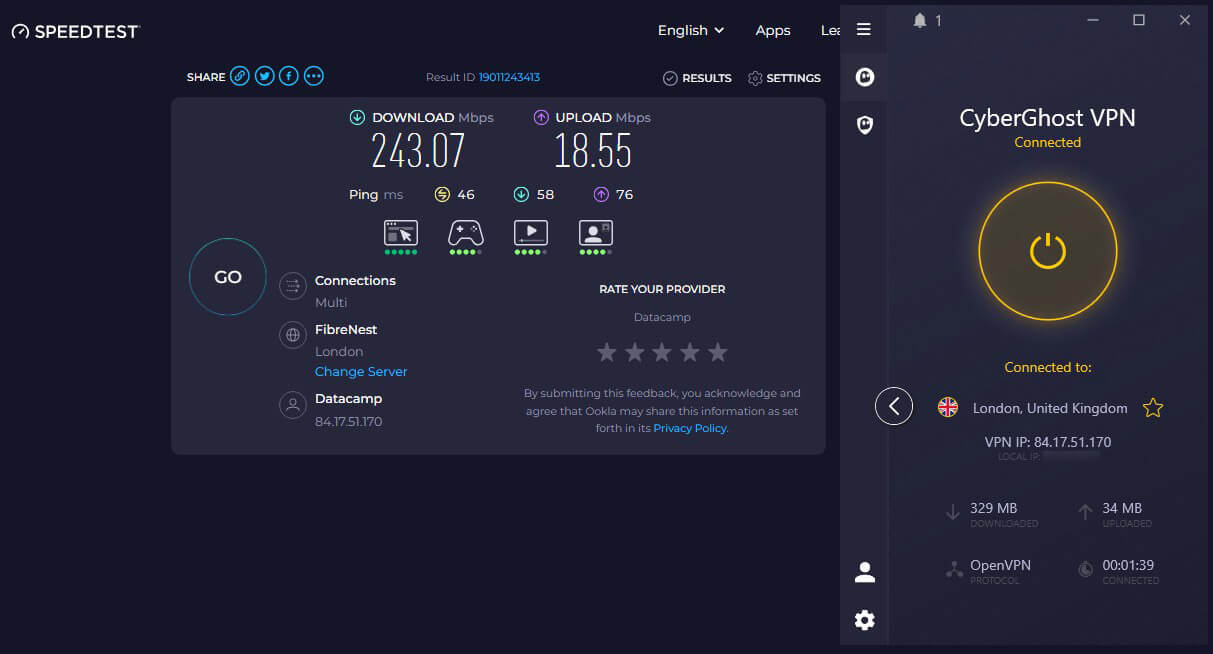Click the Change Server link
The height and width of the screenshot is (654, 1213).
click(361, 371)
